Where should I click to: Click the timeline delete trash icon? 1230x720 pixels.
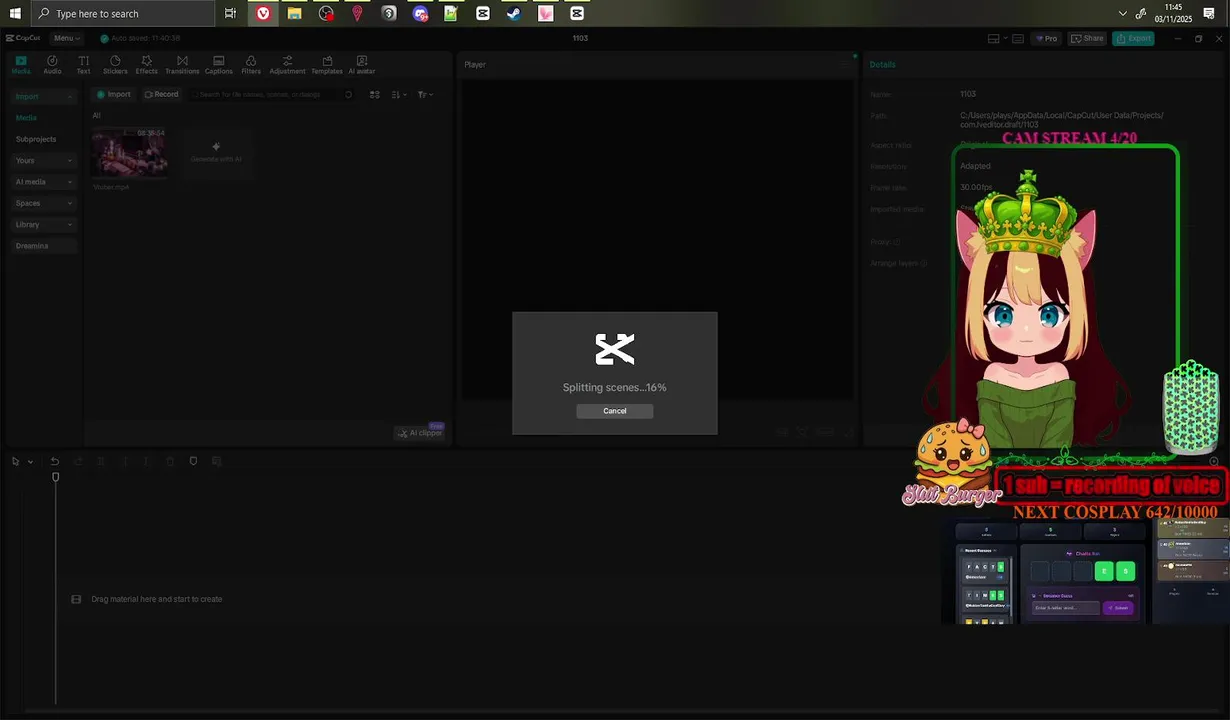pyautogui.click(x=170, y=461)
